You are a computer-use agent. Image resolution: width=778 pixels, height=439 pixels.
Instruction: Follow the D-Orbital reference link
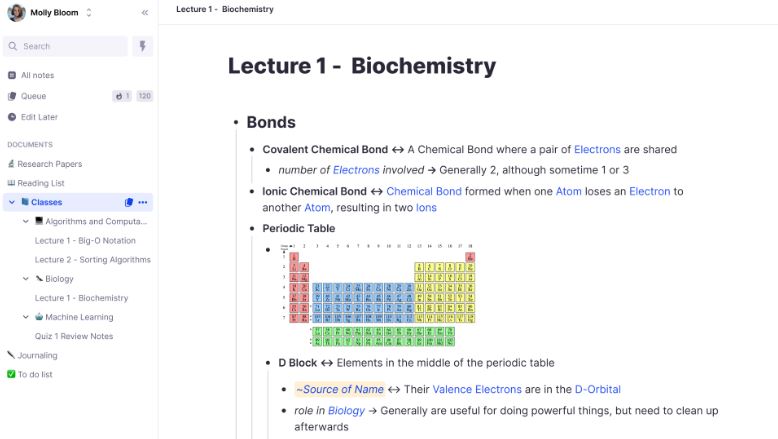tap(597, 389)
